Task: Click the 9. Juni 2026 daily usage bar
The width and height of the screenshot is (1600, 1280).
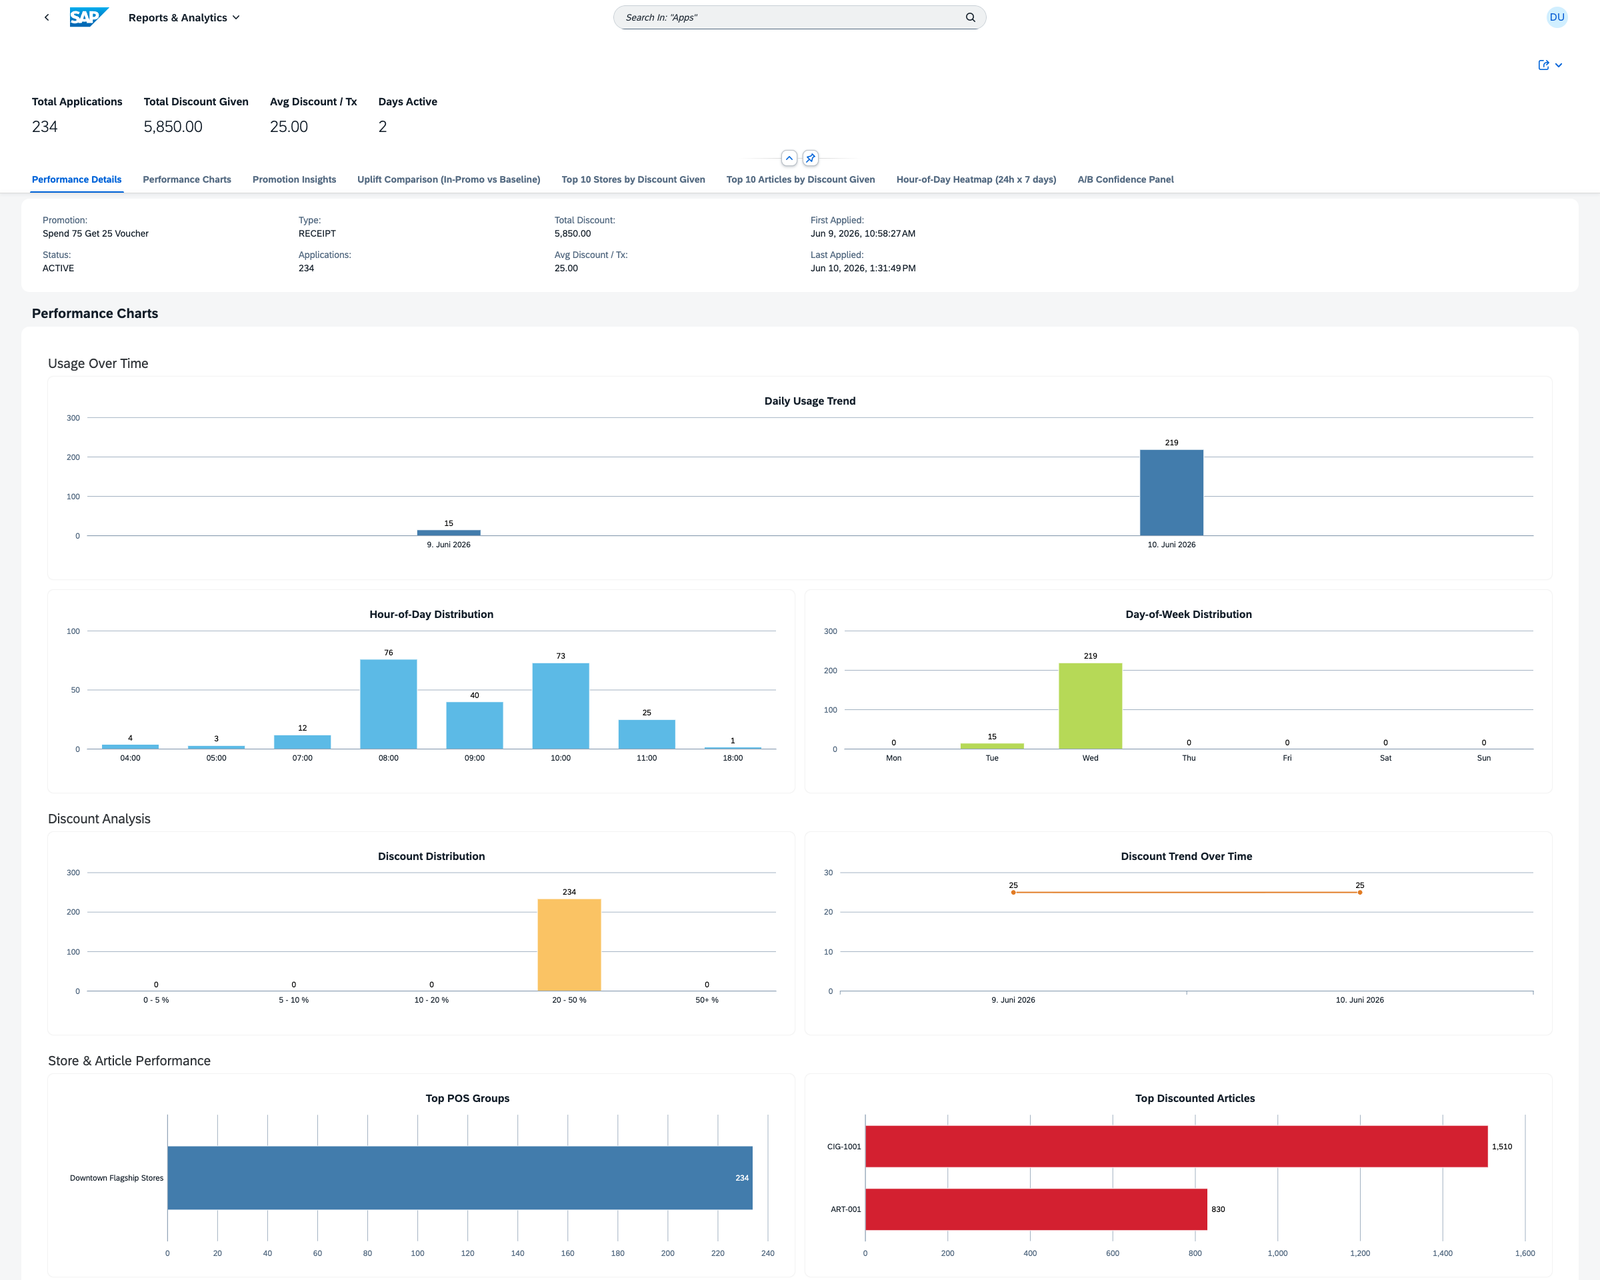Action: [x=449, y=533]
